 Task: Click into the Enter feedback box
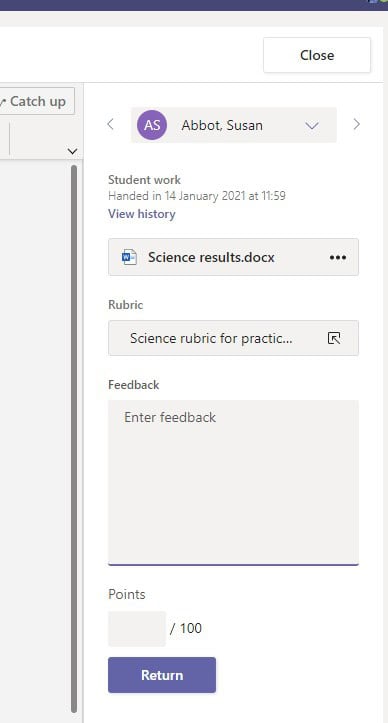[233, 482]
